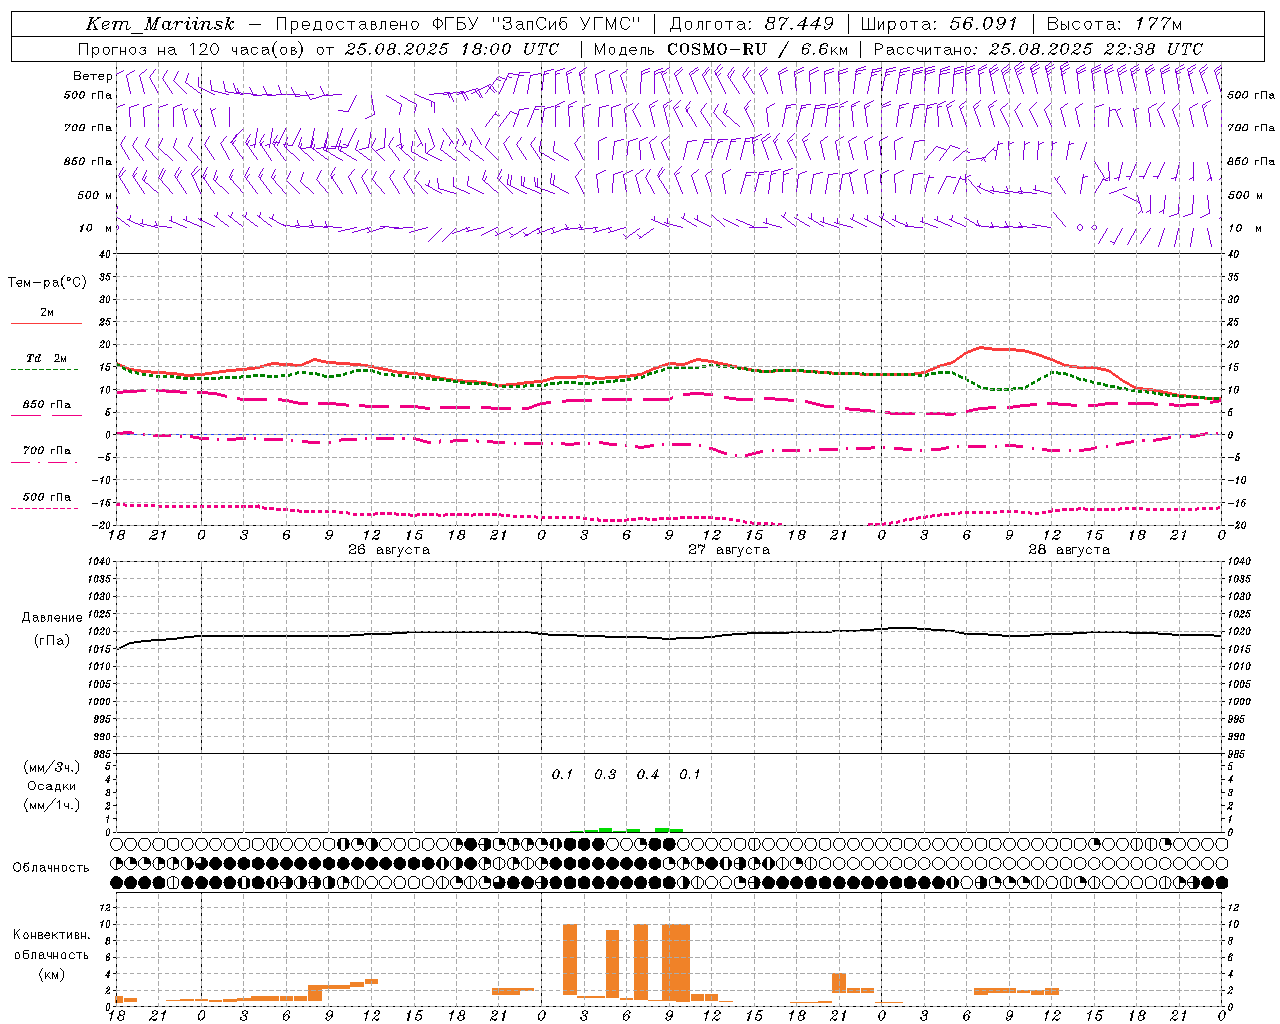Click the Рассчитано 22:38 UTC timestamp
Image resolution: width=1280 pixels, height=1024 pixels.
[1038, 49]
